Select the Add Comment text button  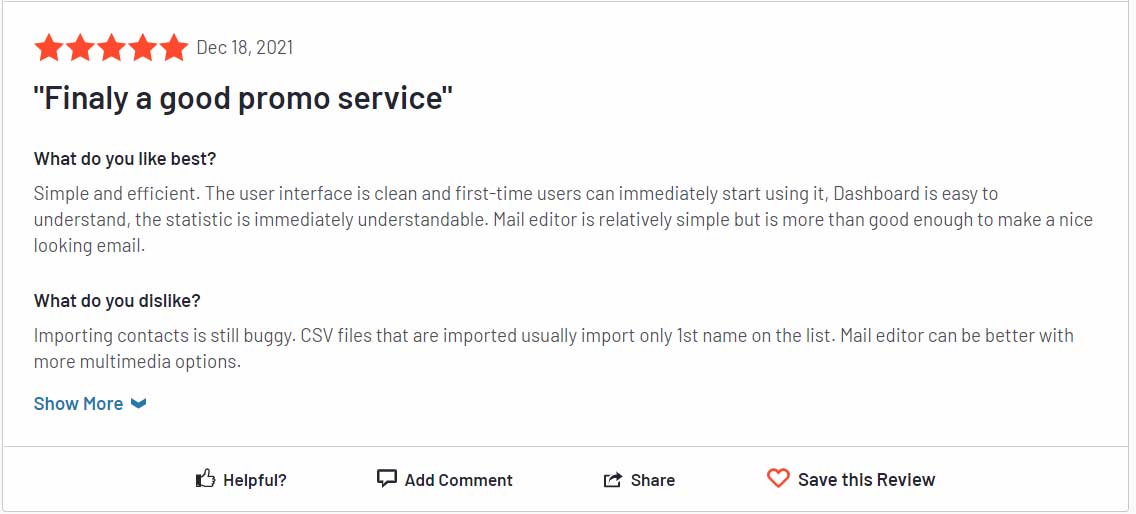pos(459,480)
